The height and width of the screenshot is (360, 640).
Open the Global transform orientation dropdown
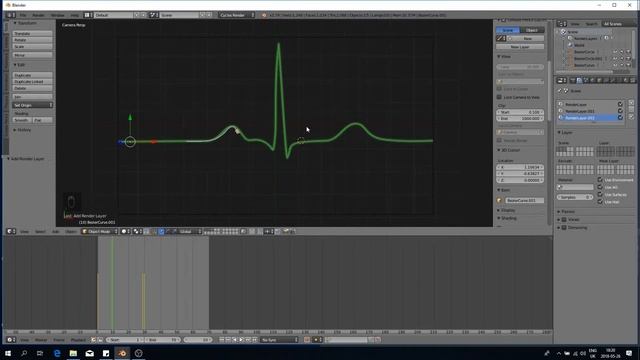[x=189, y=231]
